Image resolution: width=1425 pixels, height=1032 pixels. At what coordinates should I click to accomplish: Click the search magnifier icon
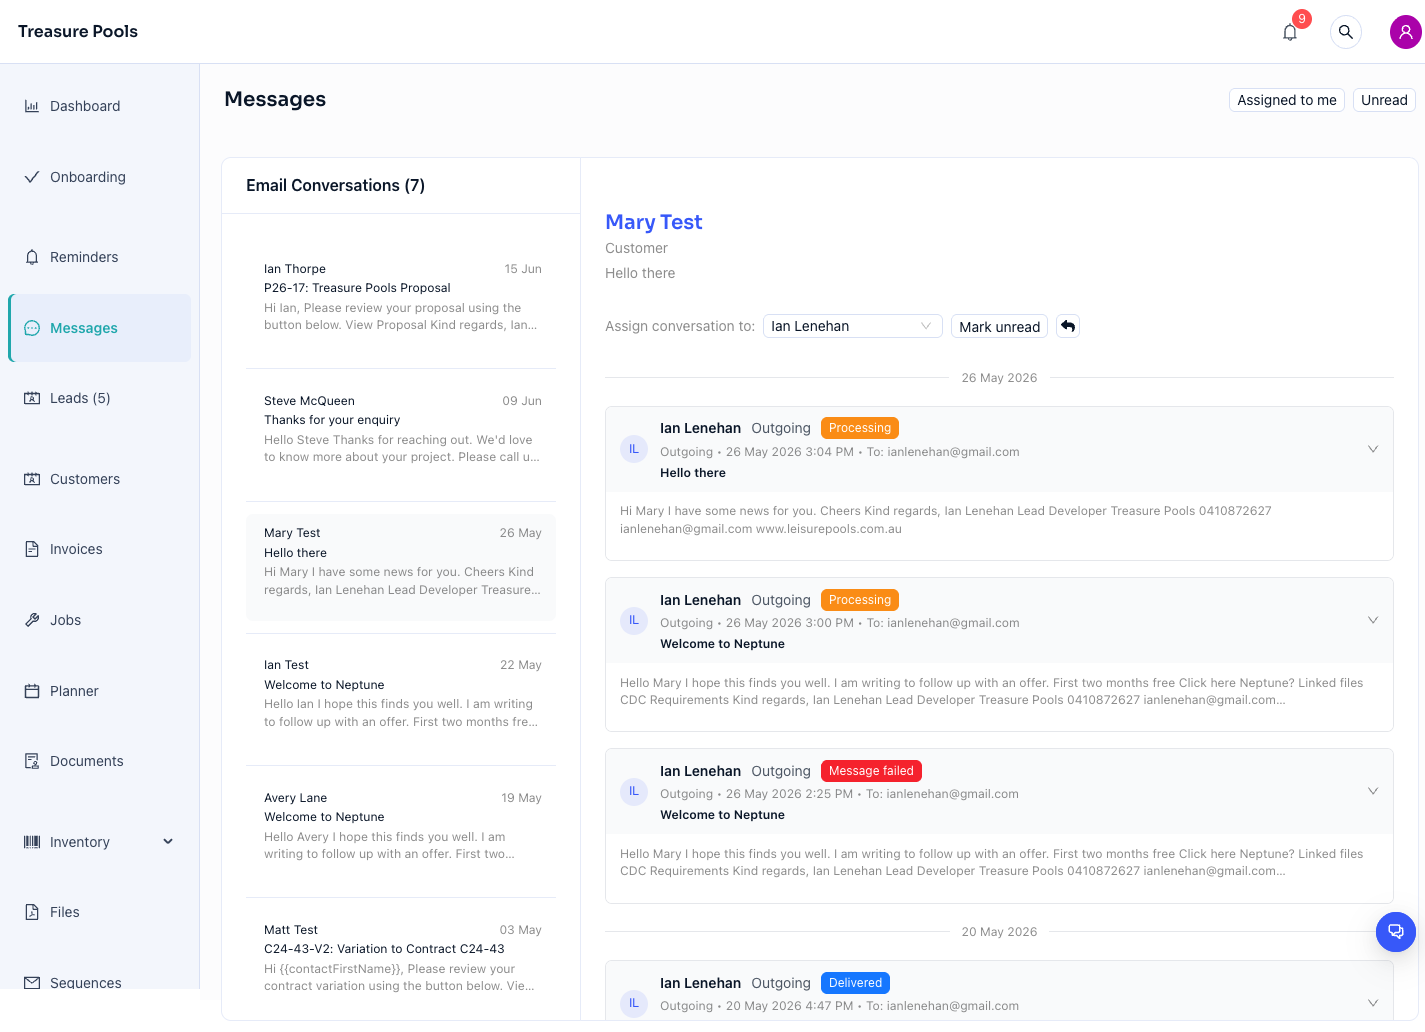(1346, 32)
